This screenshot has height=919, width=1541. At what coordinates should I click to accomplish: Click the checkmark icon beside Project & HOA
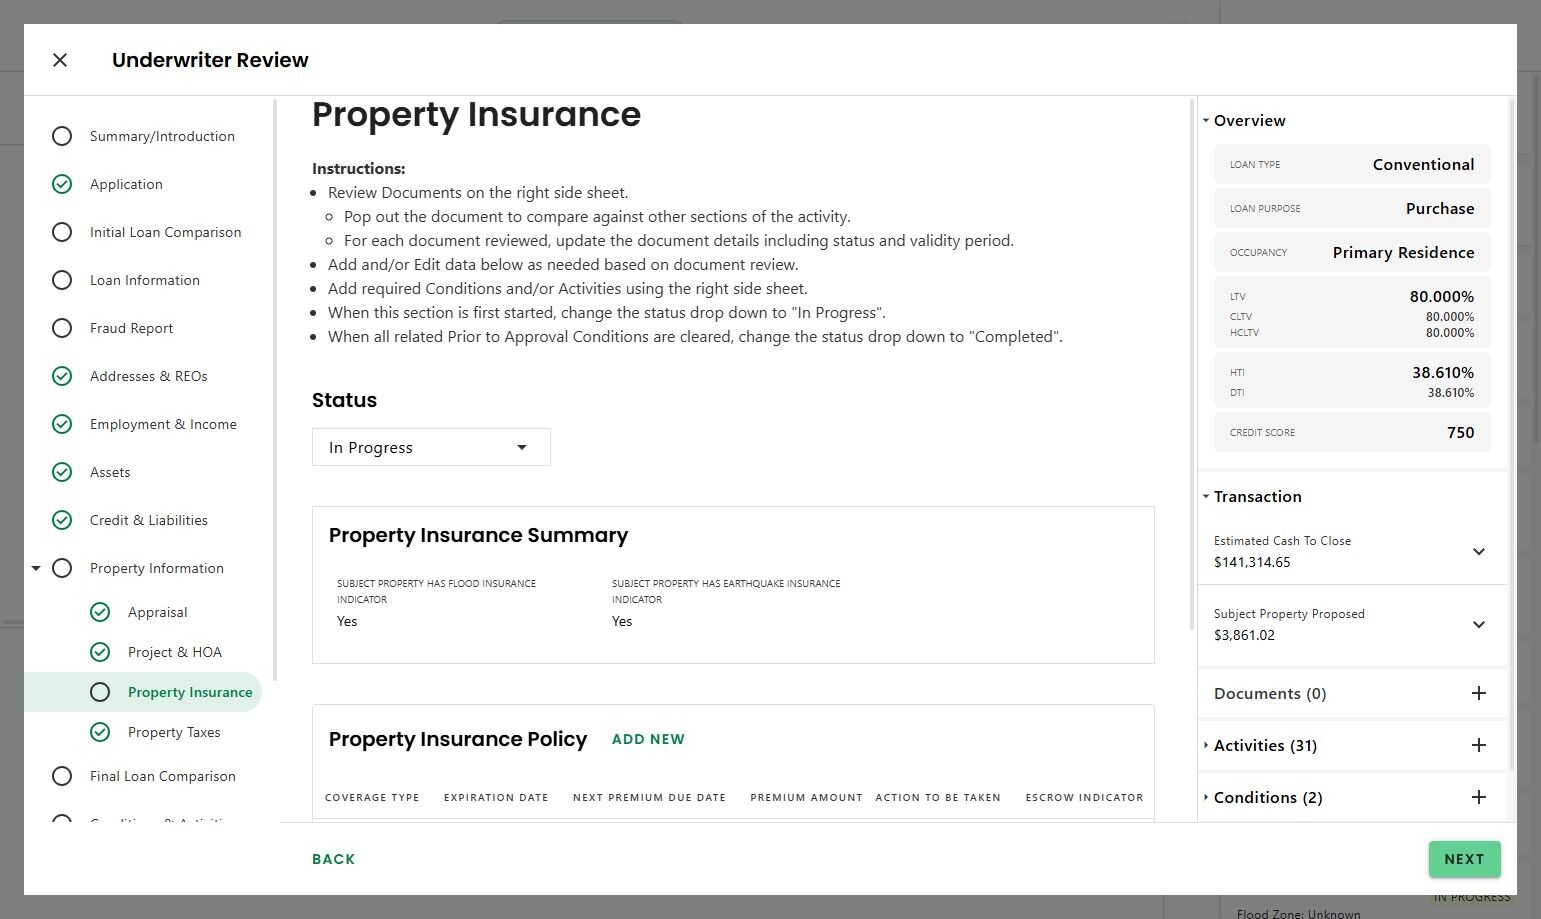pyautogui.click(x=100, y=652)
